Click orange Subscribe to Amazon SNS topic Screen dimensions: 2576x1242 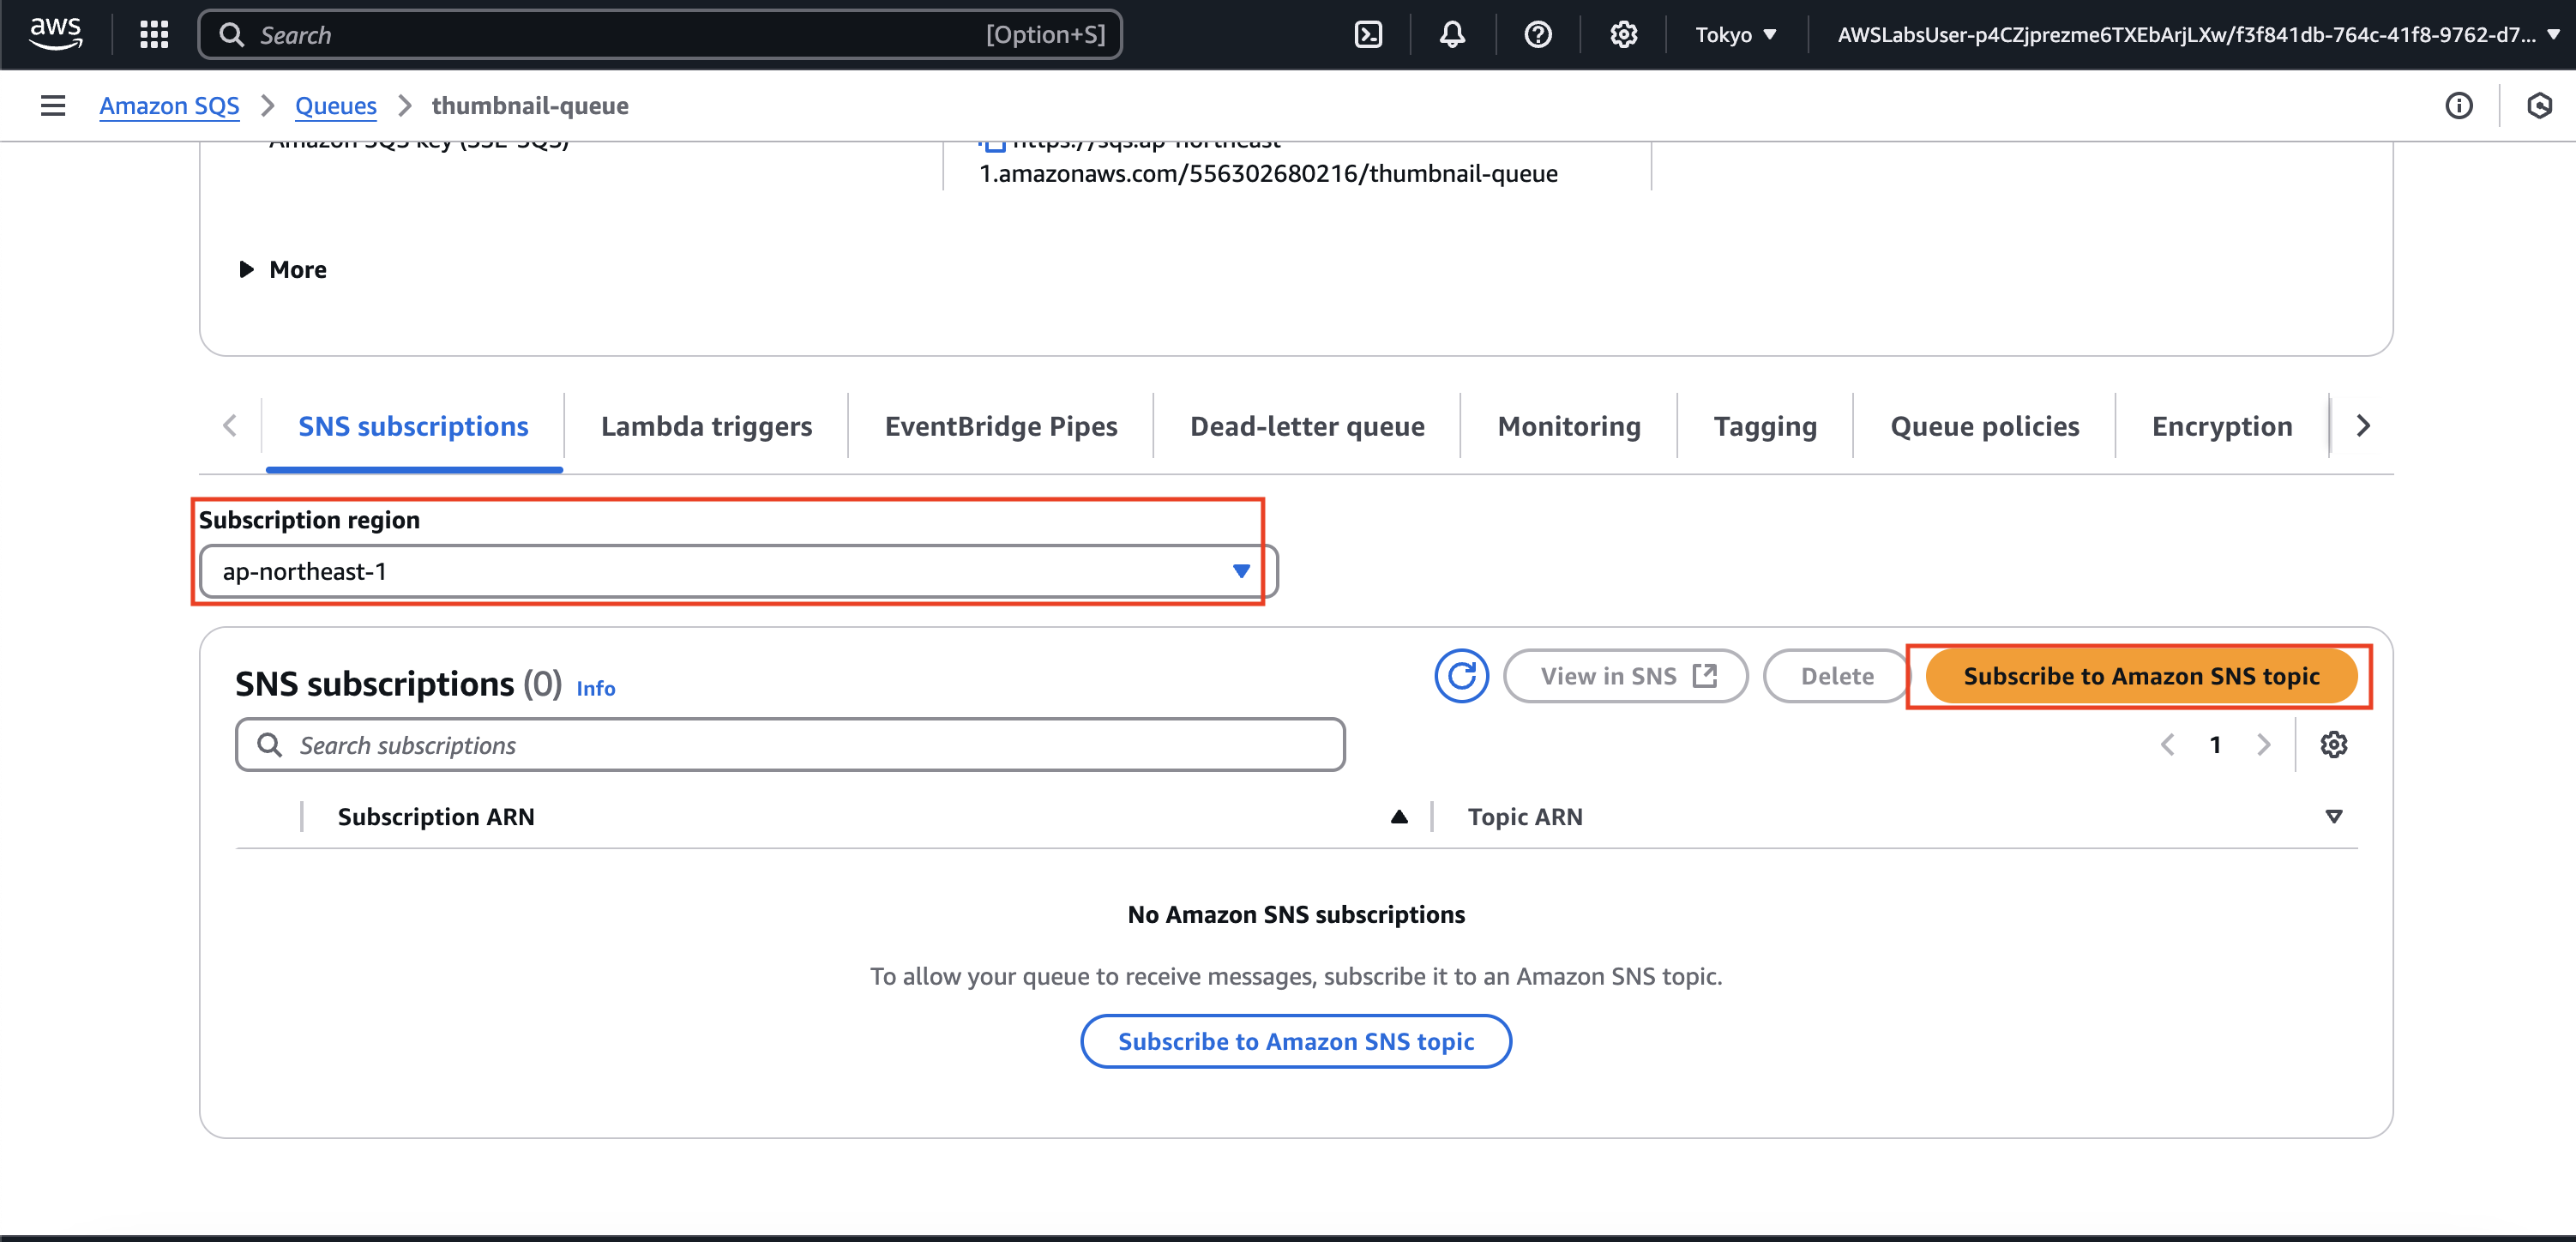2140,676
